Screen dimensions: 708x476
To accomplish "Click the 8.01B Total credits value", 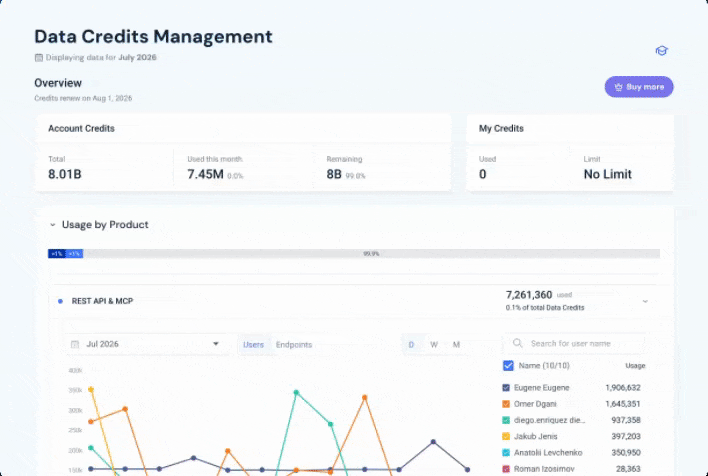I will 65,174.
